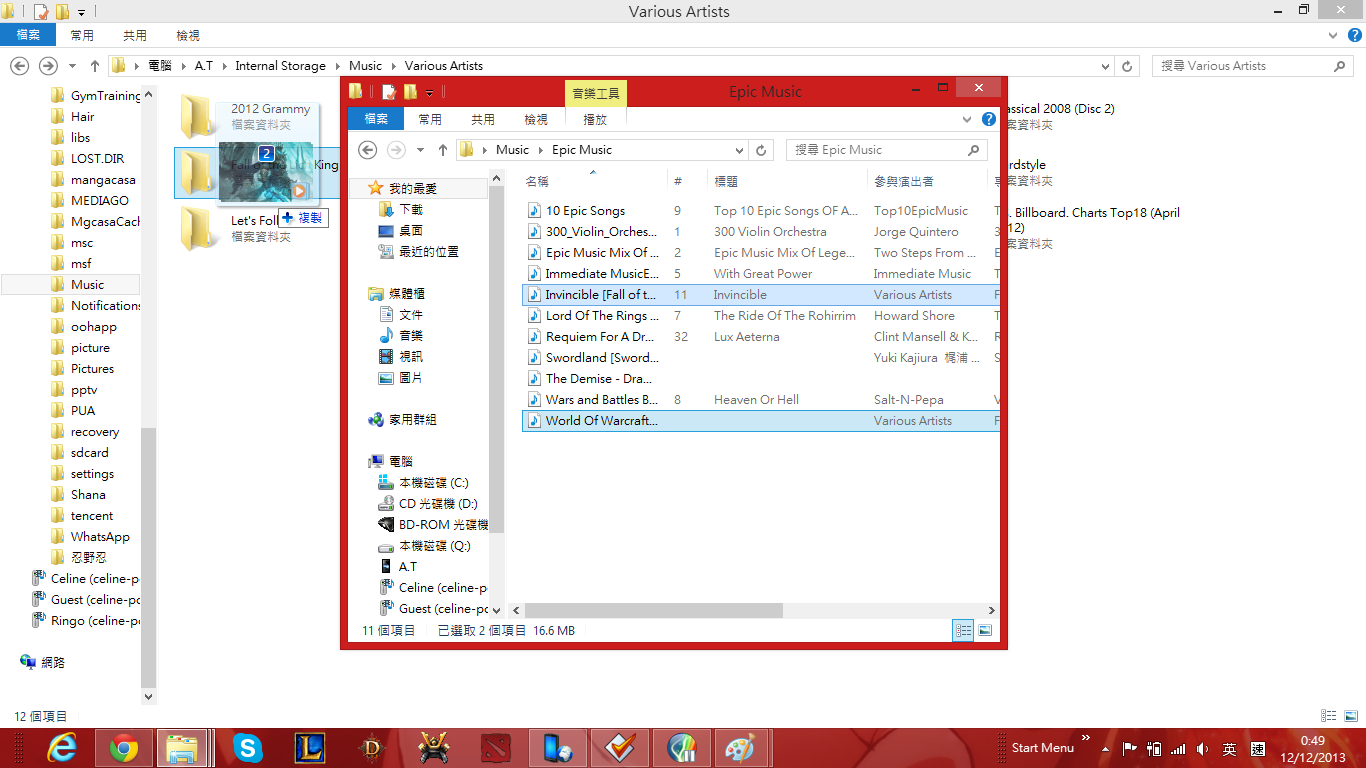Screen dimensions: 1366x768
Task: Select 2012 Grammy folder in Various Artists
Action: point(247,117)
